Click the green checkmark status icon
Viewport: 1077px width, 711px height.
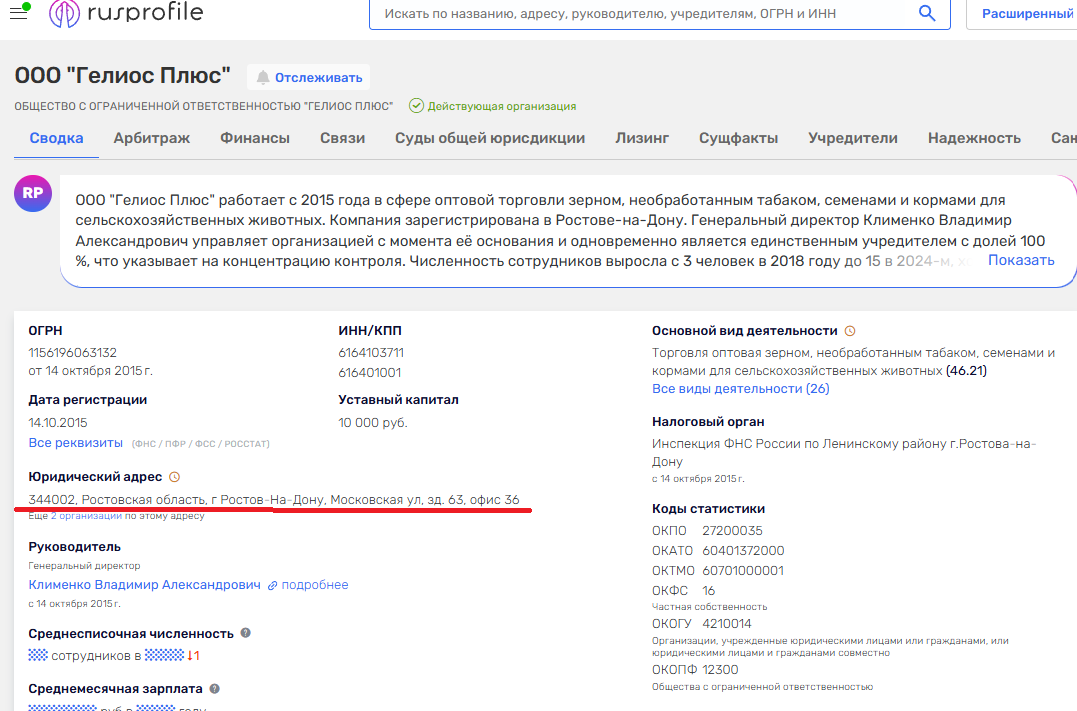[x=416, y=106]
